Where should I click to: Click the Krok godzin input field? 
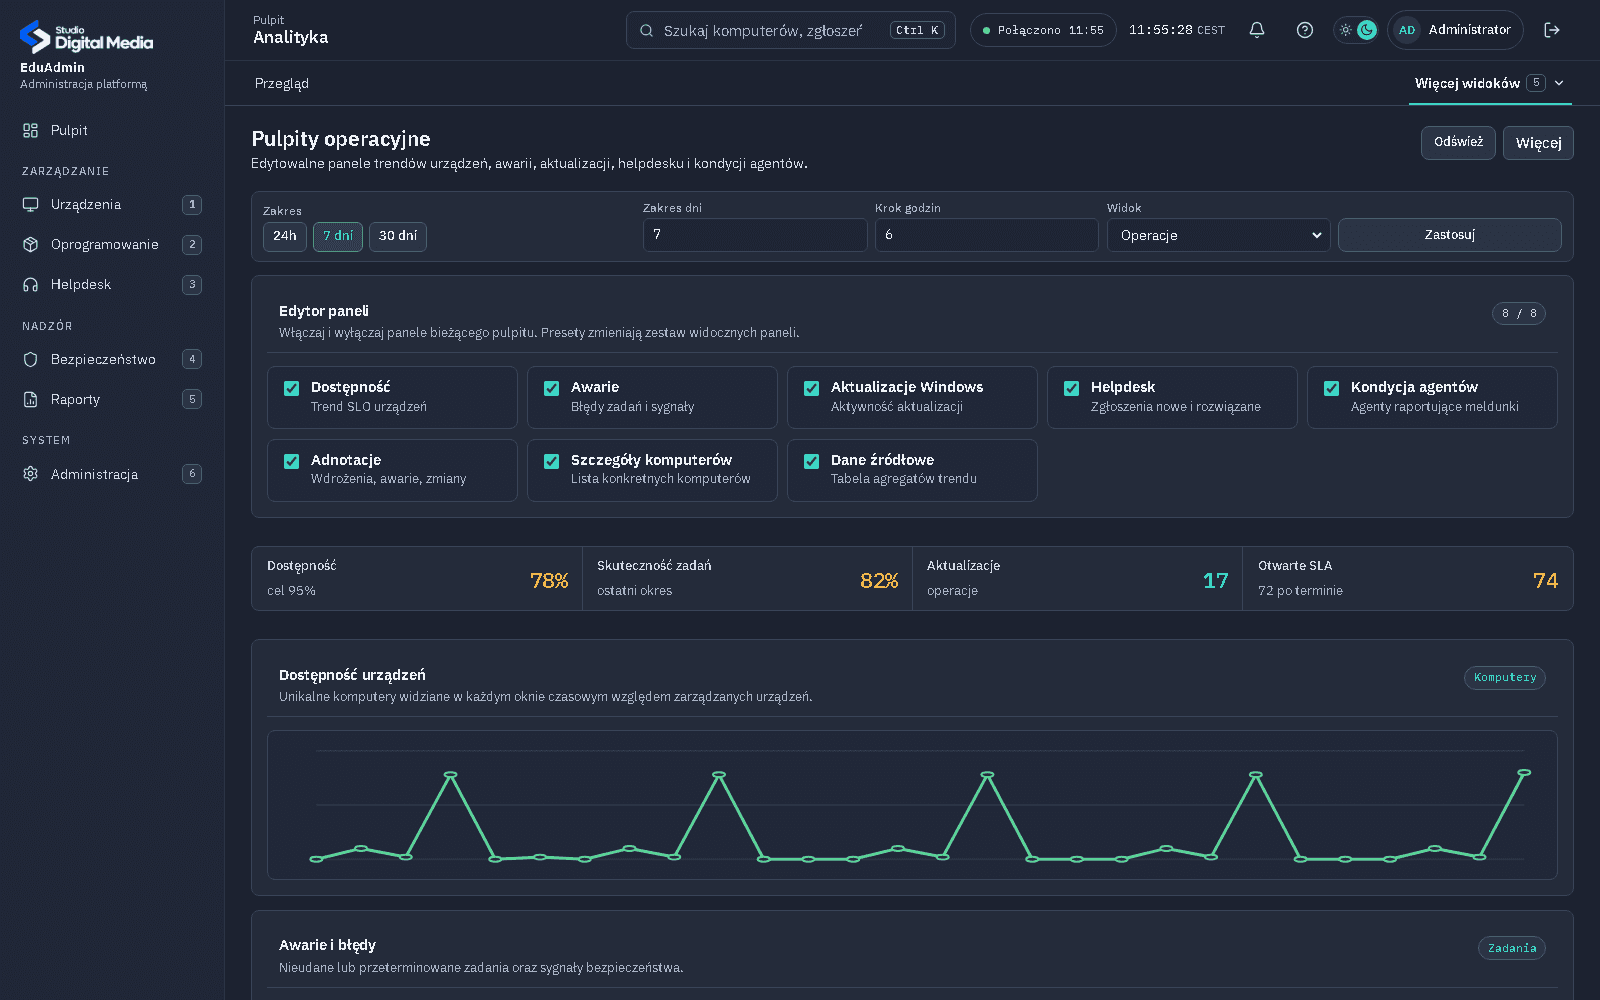tap(986, 235)
